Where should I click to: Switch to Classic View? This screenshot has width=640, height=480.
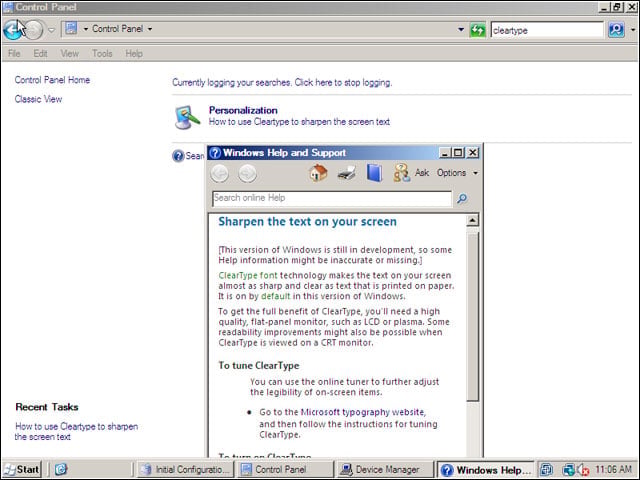pyautogui.click(x=38, y=99)
